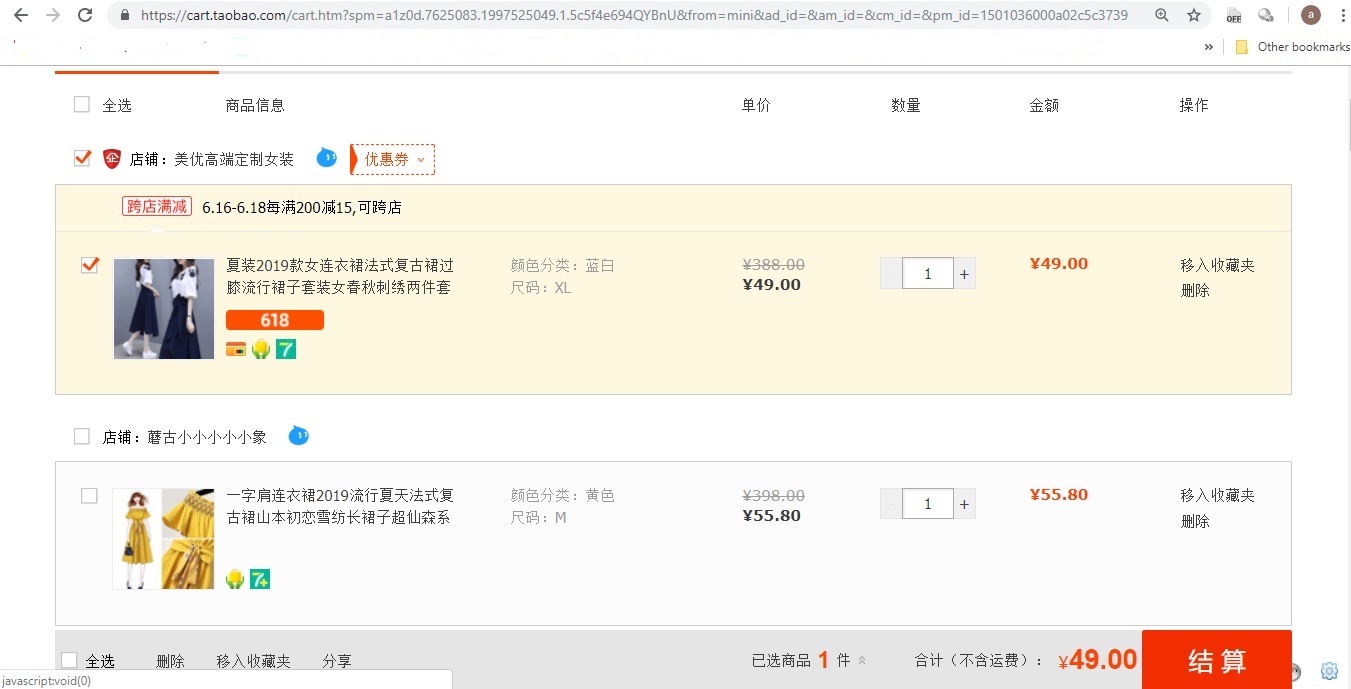This screenshot has height=689, width=1351.
Task: Click the browser reload icon
Action: click(x=85, y=15)
